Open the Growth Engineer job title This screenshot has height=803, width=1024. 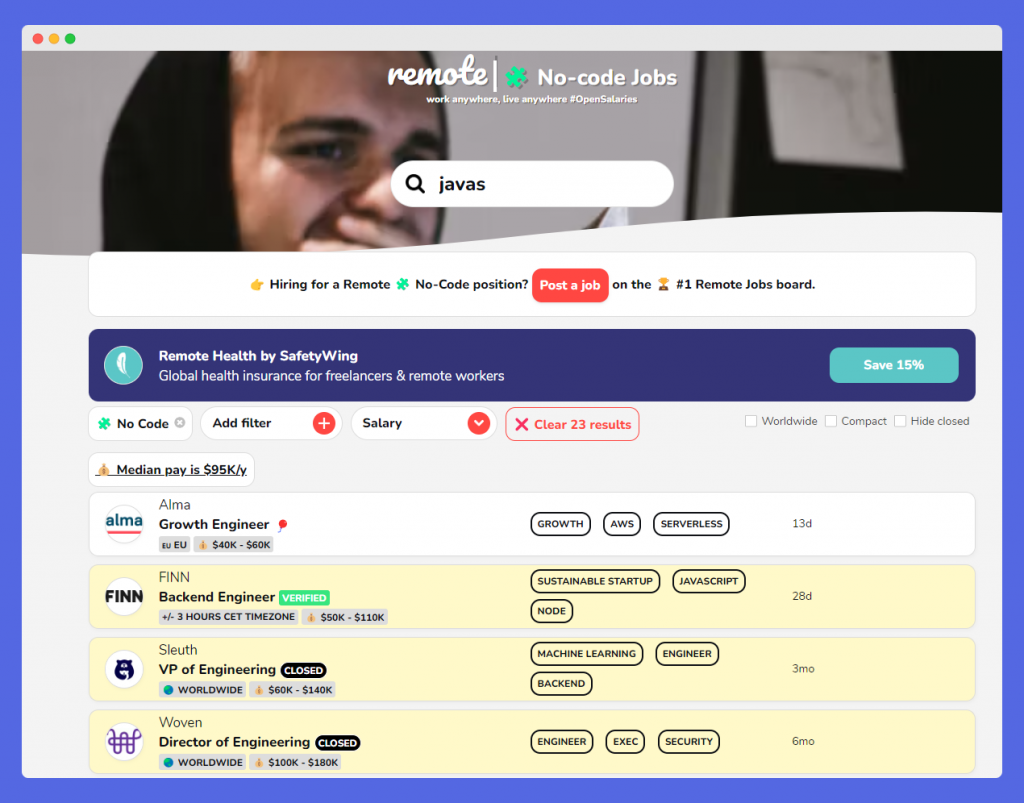pos(214,524)
